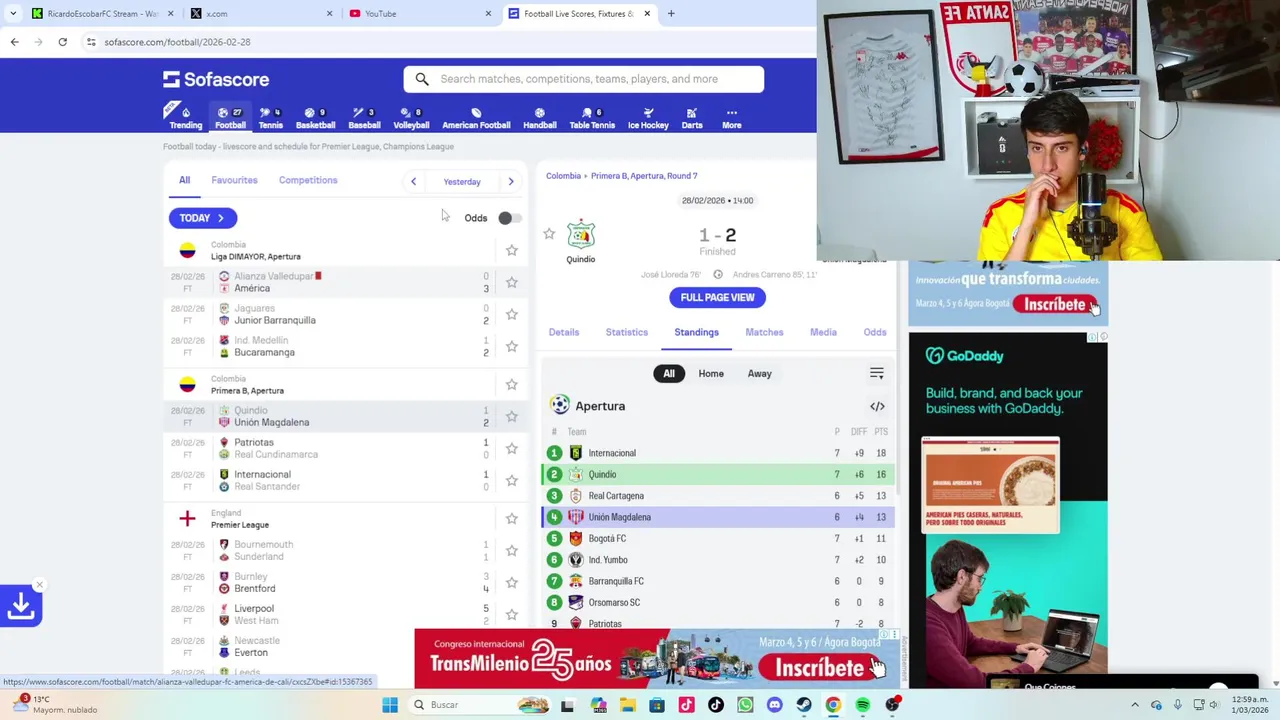Open Discord from taskbar

tap(774, 705)
